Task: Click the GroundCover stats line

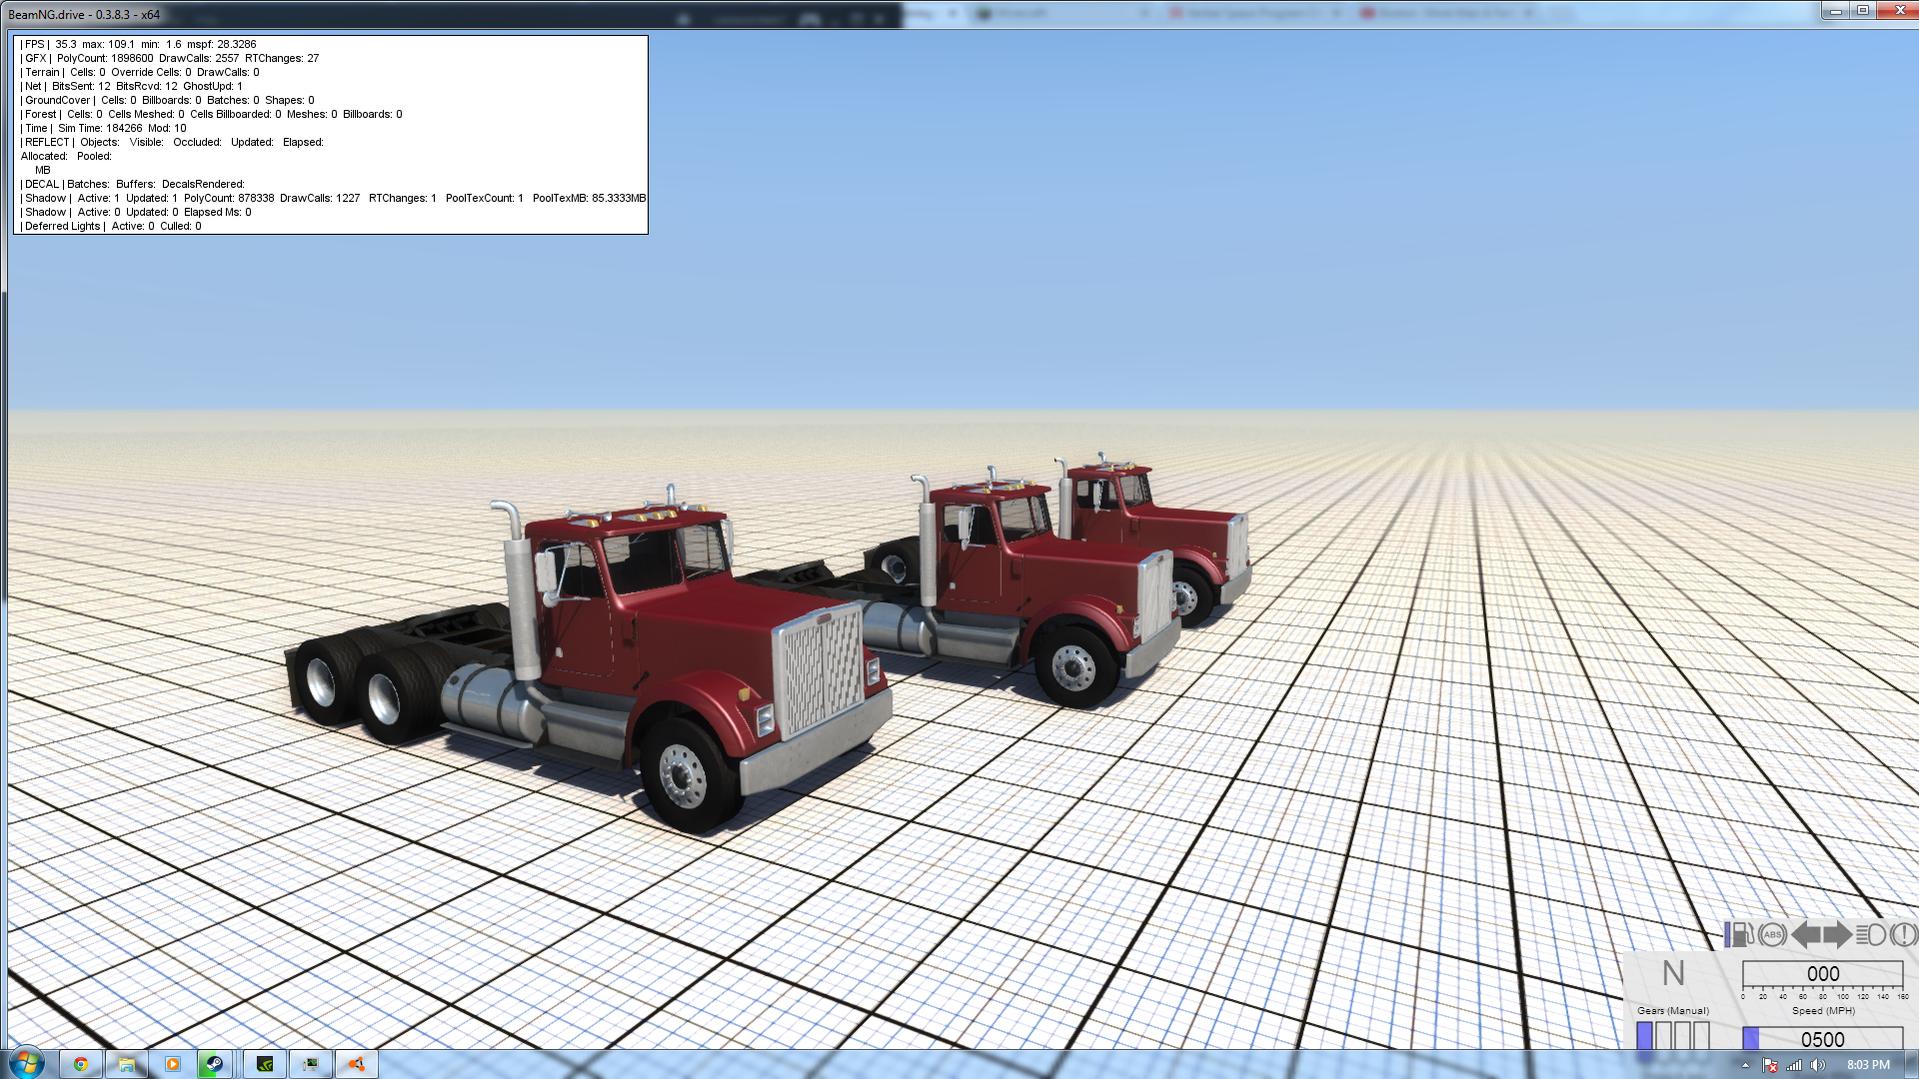Action: 167,100
